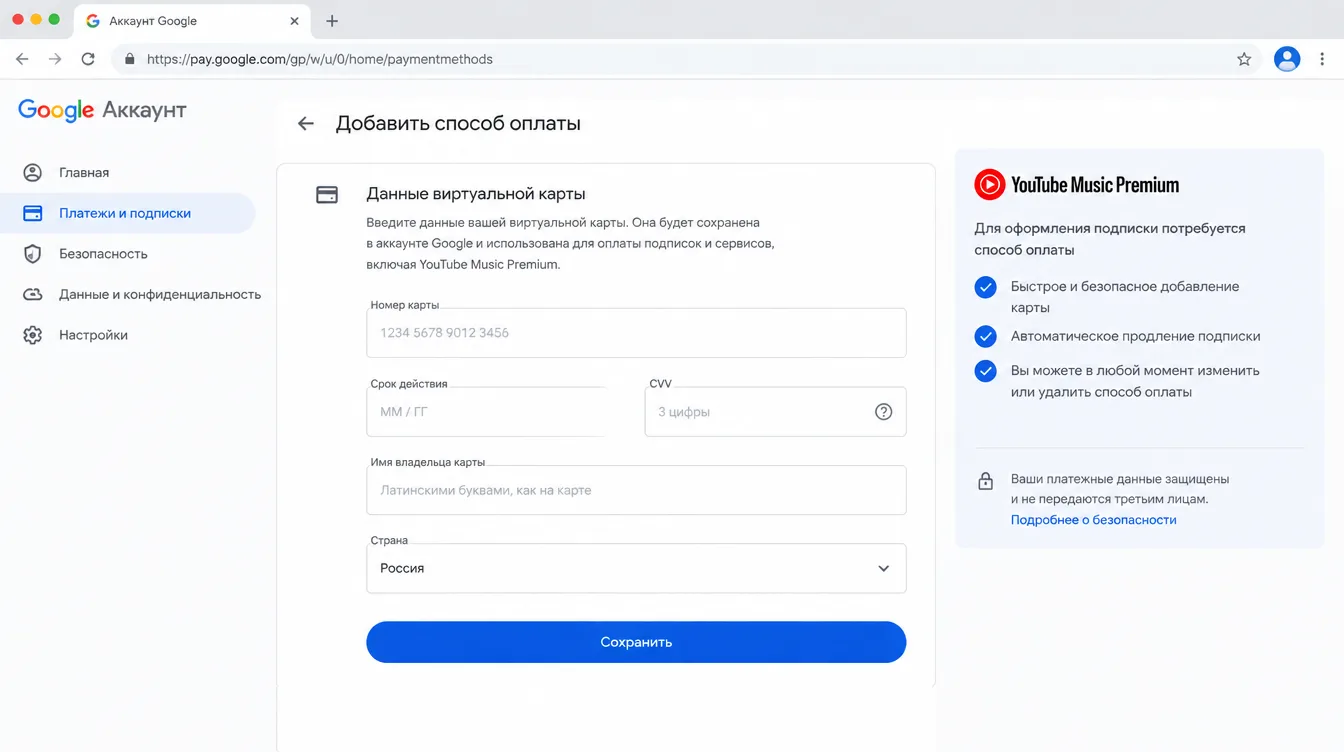Focus the Имя владельца карты field
Screen dimensions: 1344x752
636,490
